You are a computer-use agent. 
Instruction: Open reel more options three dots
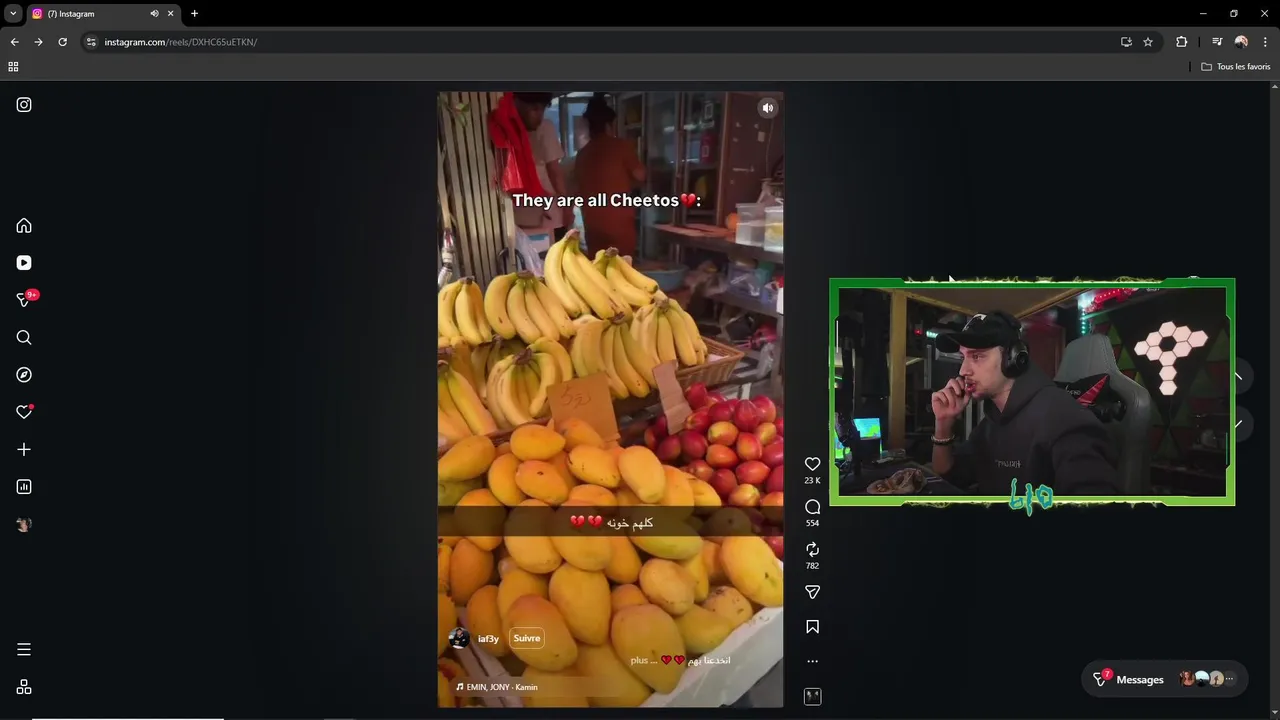(812, 661)
